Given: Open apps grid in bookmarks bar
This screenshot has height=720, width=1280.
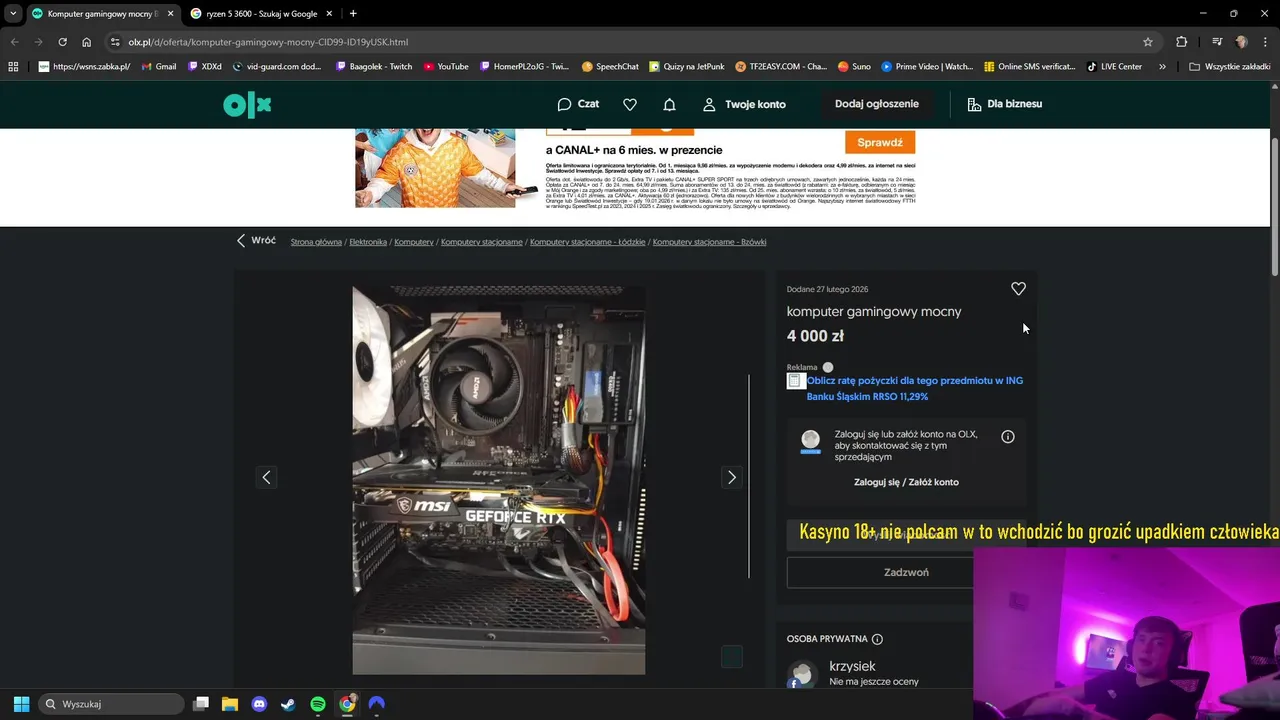Looking at the screenshot, I should [13, 67].
